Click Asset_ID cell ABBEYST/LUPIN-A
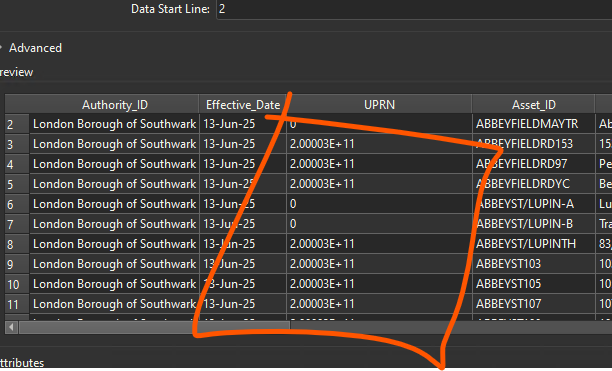 coord(534,204)
